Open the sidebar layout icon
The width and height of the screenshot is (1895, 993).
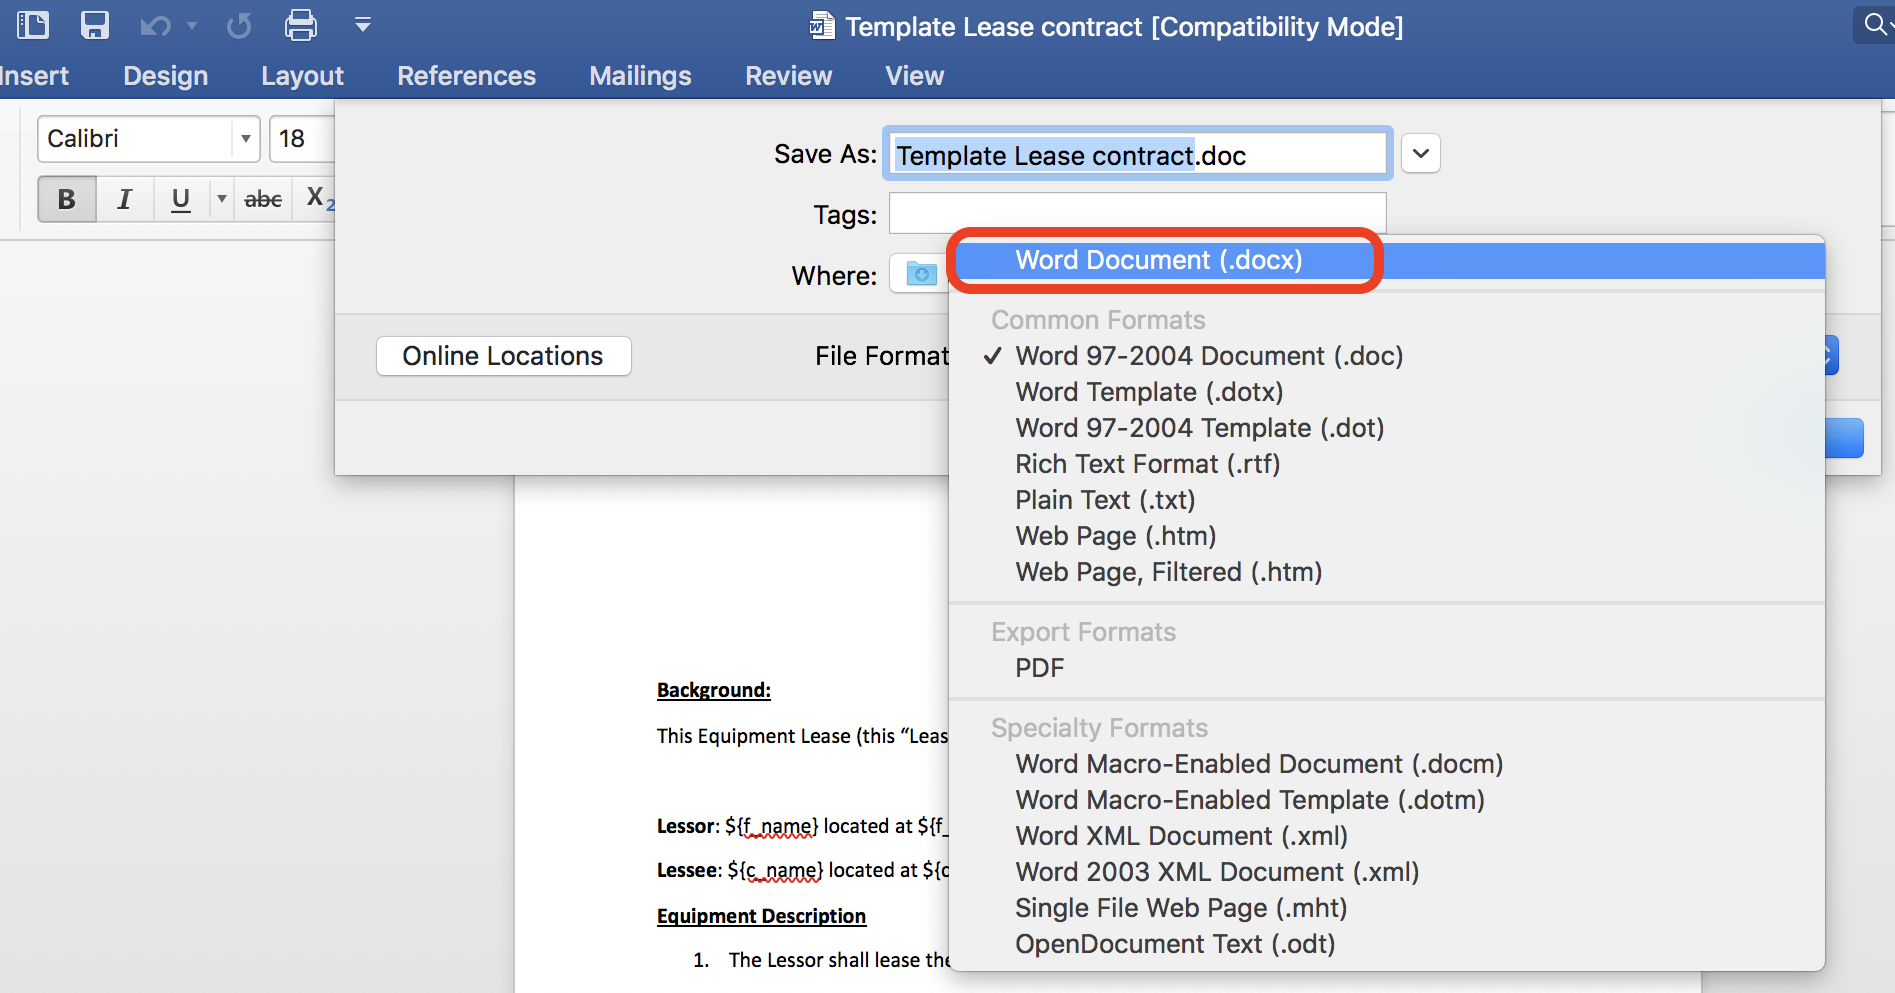tap(33, 25)
